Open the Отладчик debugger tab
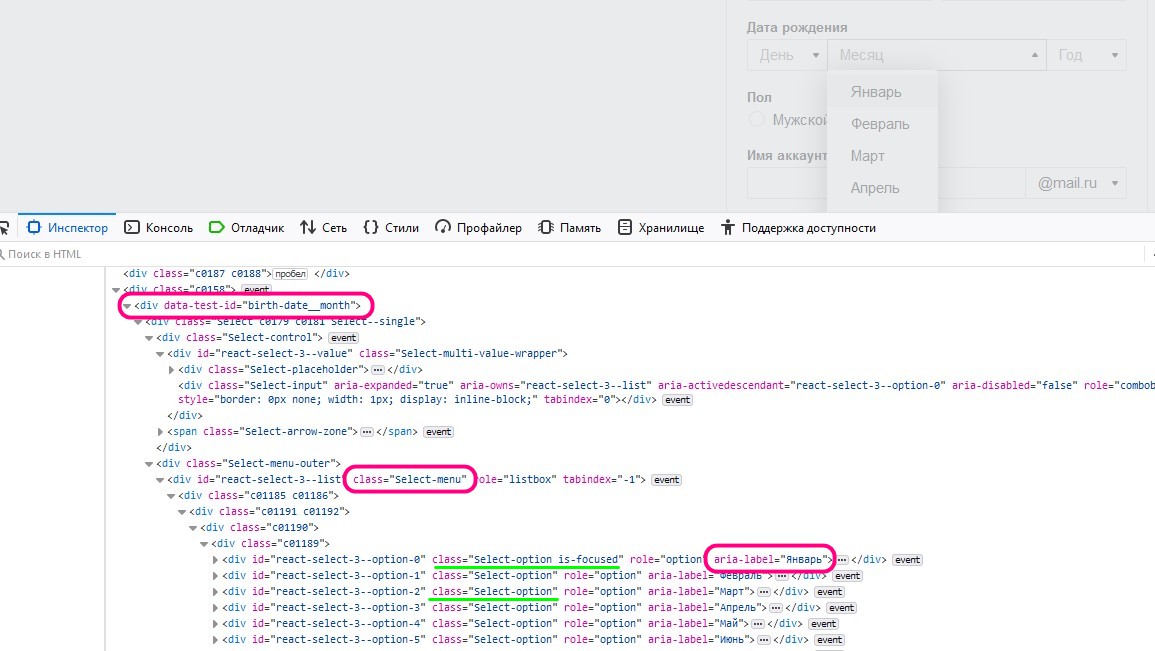The image size is (1155, 651). (x=247, y=228)
